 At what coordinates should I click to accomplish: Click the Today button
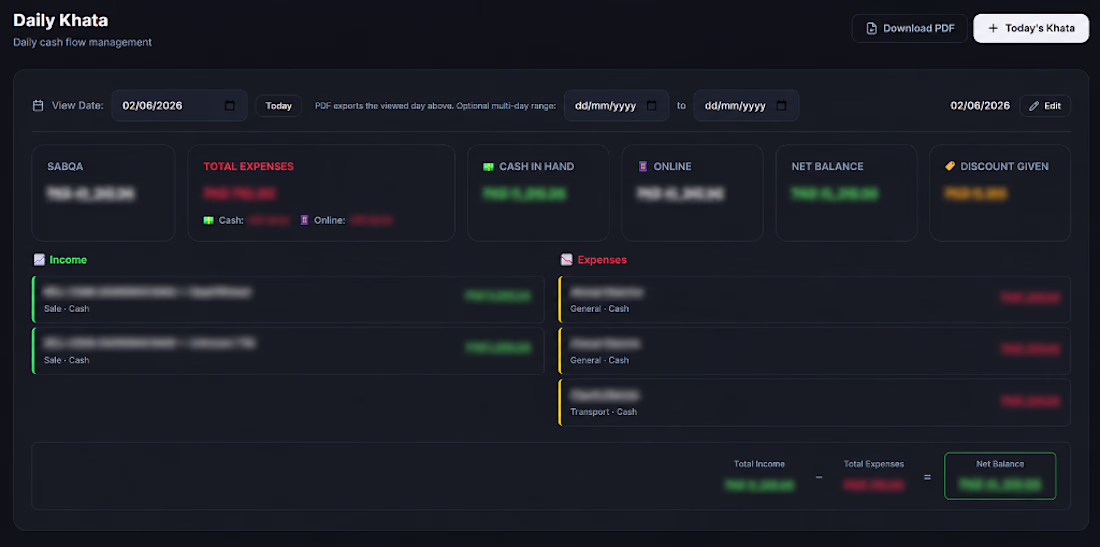279,106
